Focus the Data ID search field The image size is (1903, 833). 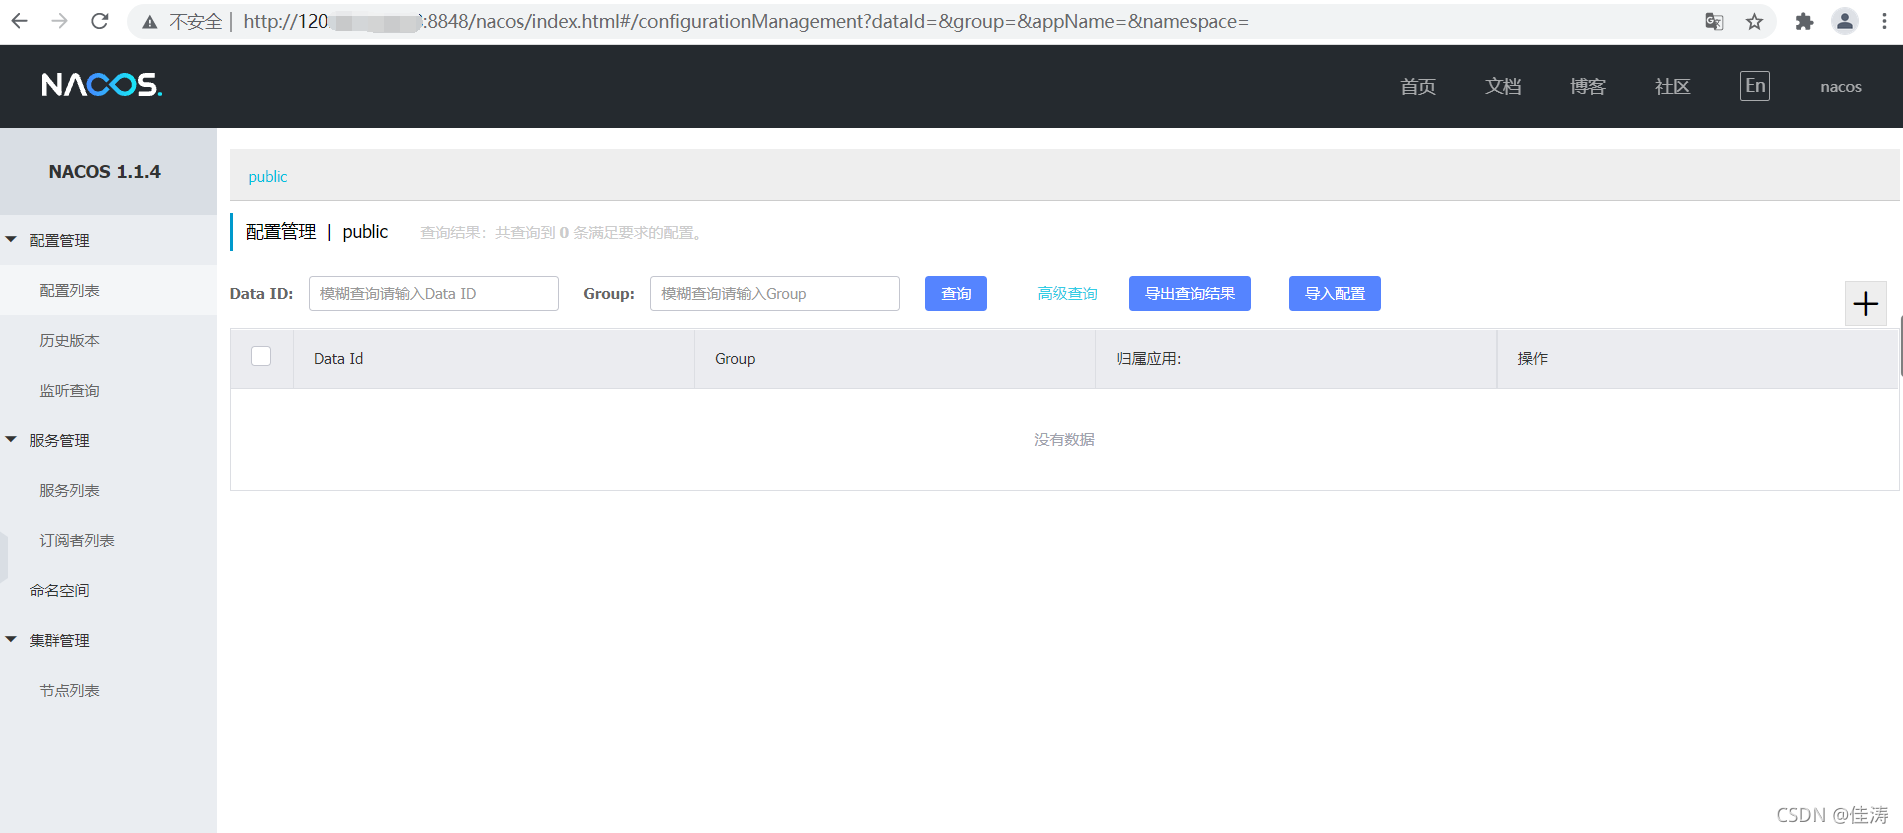pyautogui.click(x=434, y=294)
